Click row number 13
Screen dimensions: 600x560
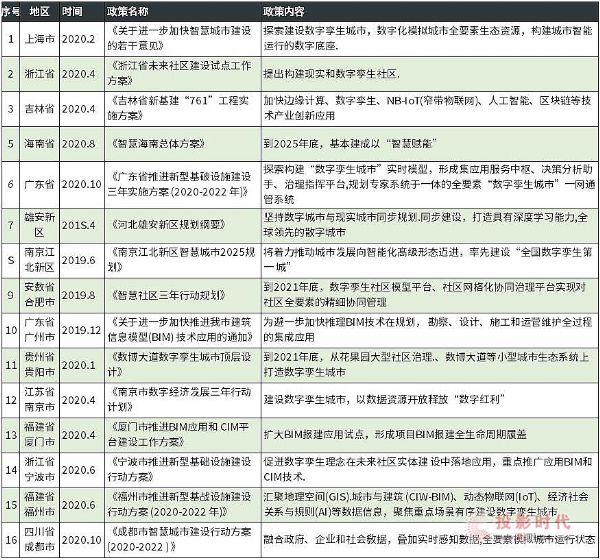[11, 434]
